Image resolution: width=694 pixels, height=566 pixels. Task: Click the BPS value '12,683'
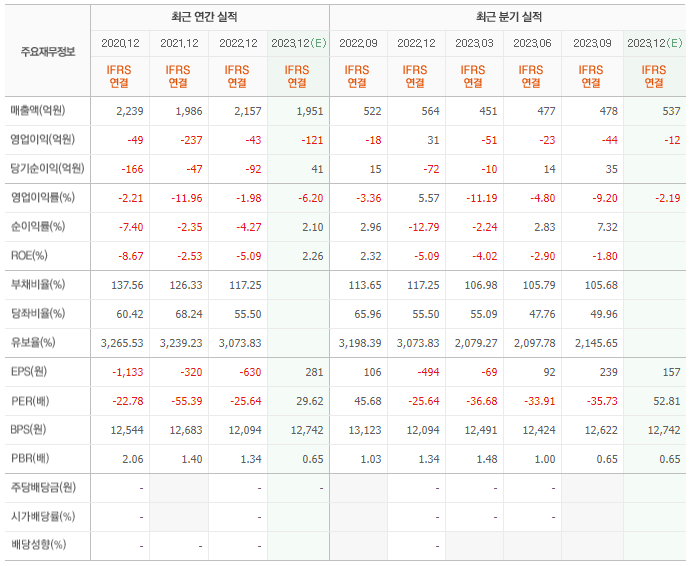(186, 431)
